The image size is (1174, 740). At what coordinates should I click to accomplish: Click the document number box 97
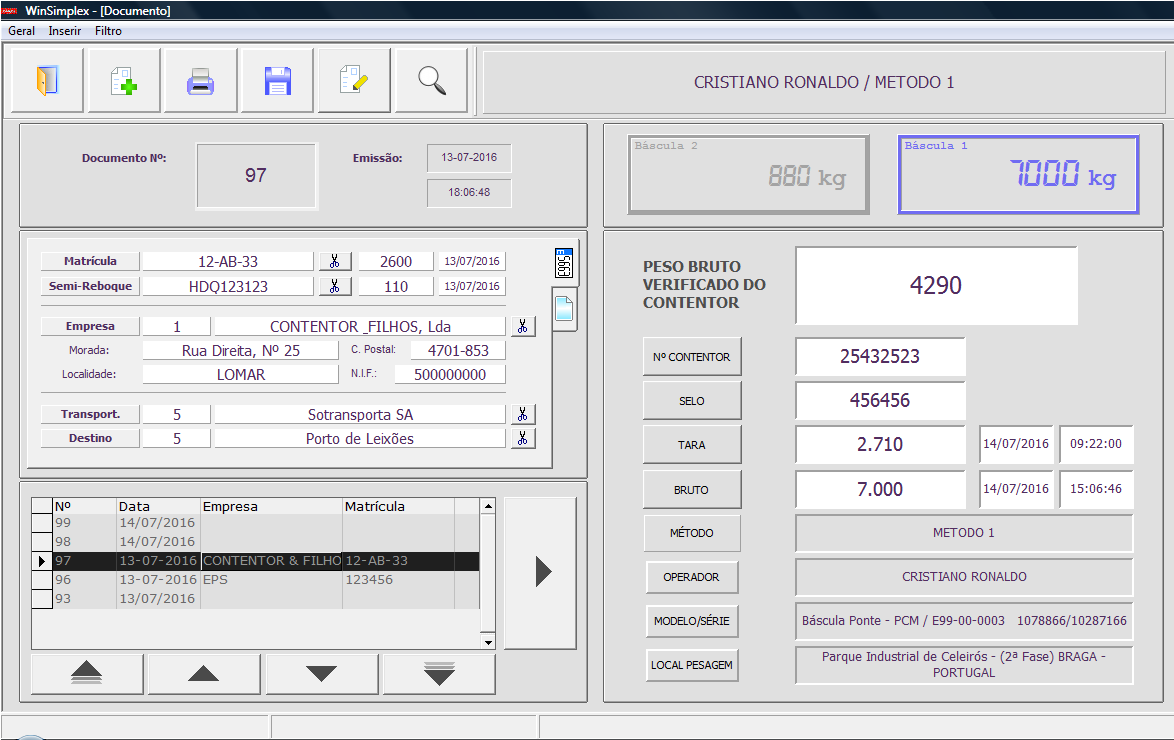(x=256, y=175)
